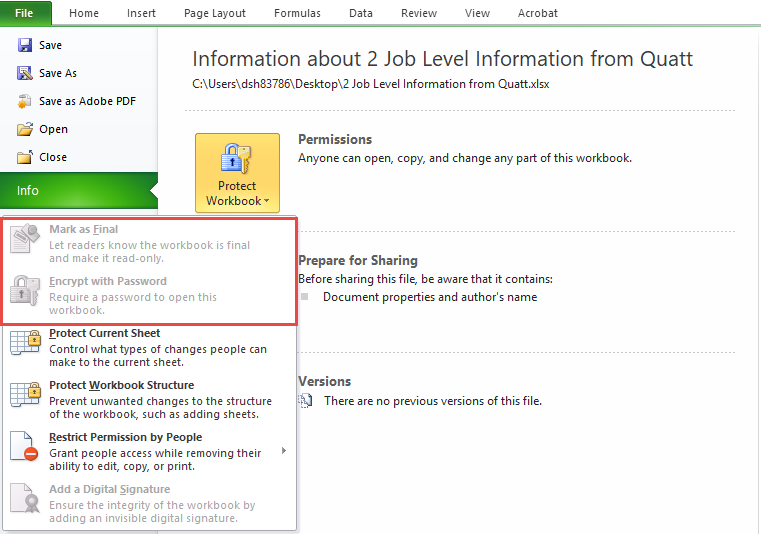Choose Close in the File sidebar
This screenshot has width=761, height=534.
(x=53, y=157)
